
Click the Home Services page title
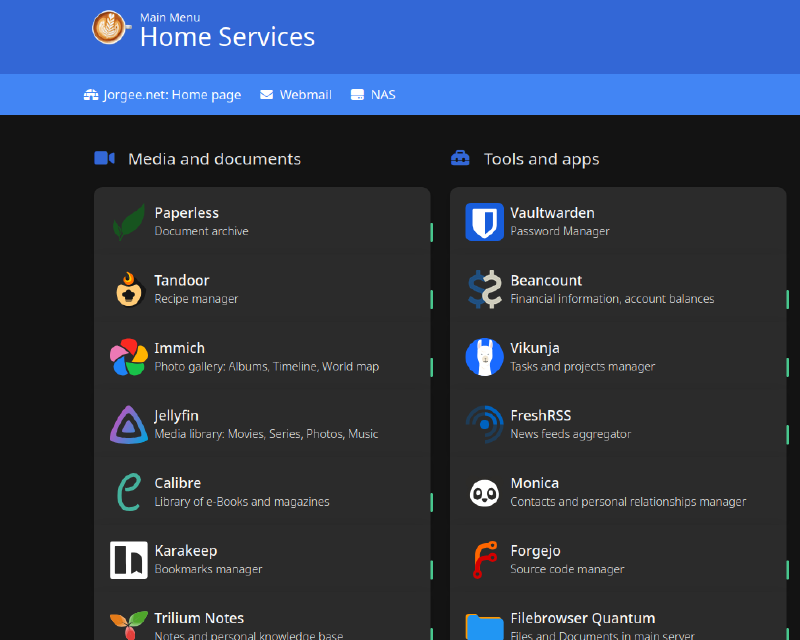[x=227, y=38]
